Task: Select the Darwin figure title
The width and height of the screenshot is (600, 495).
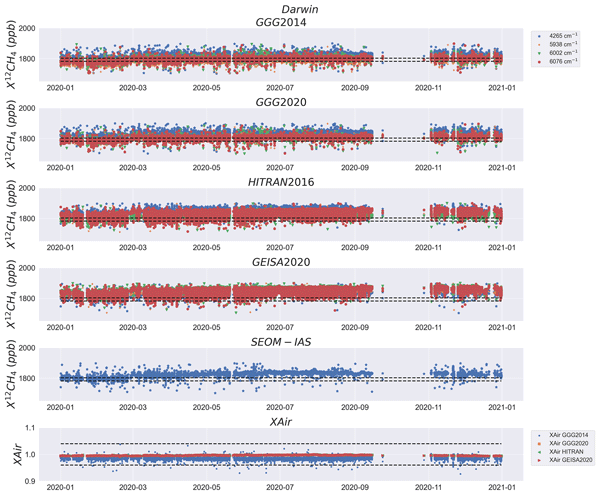Action: (x=285, y=8)
